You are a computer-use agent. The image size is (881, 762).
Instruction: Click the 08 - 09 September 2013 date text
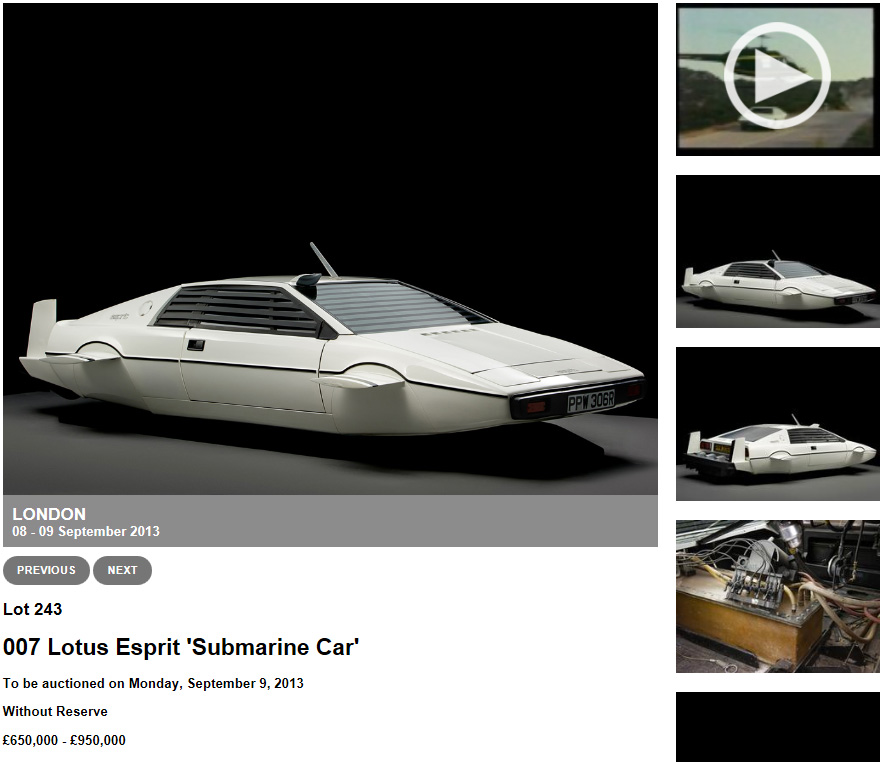(86, 531)
